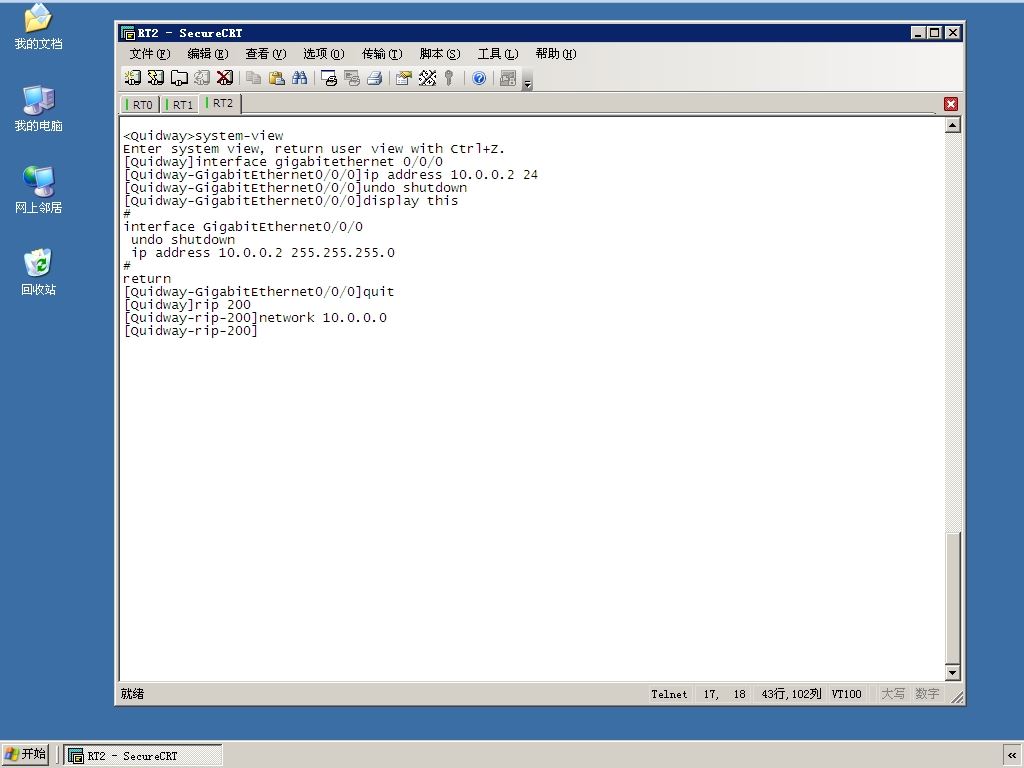
Task: Select the RT2 session tab
Action: pos(220,103)
